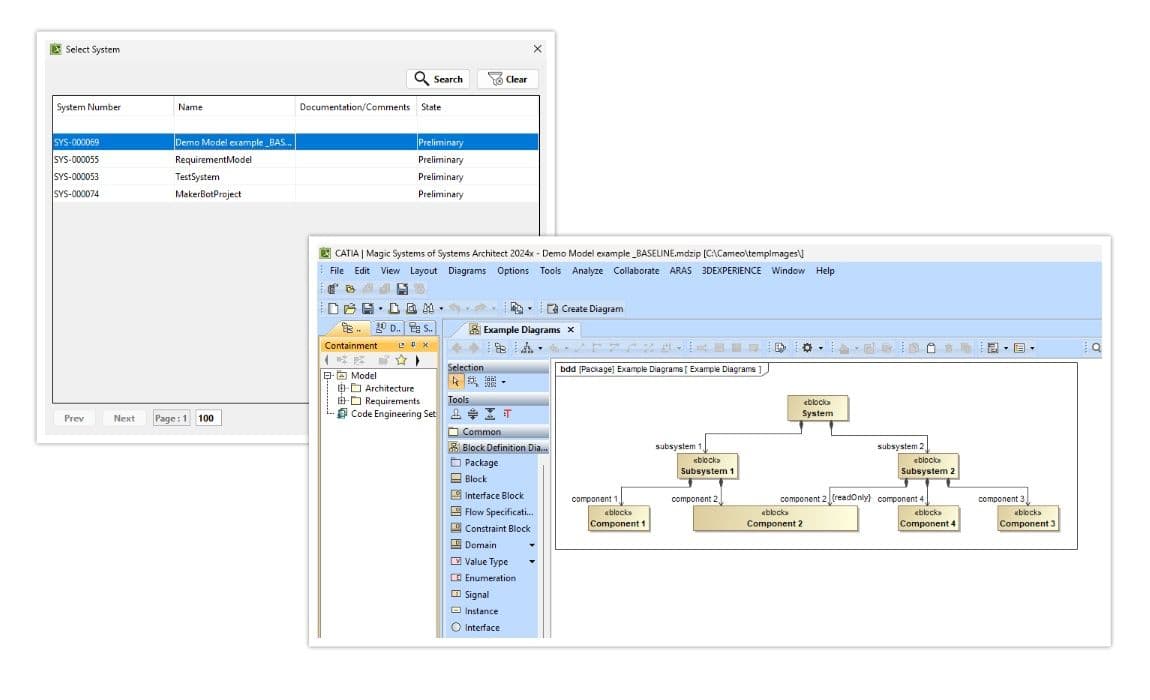Select the Signal palette item

[x=470, y=595]
